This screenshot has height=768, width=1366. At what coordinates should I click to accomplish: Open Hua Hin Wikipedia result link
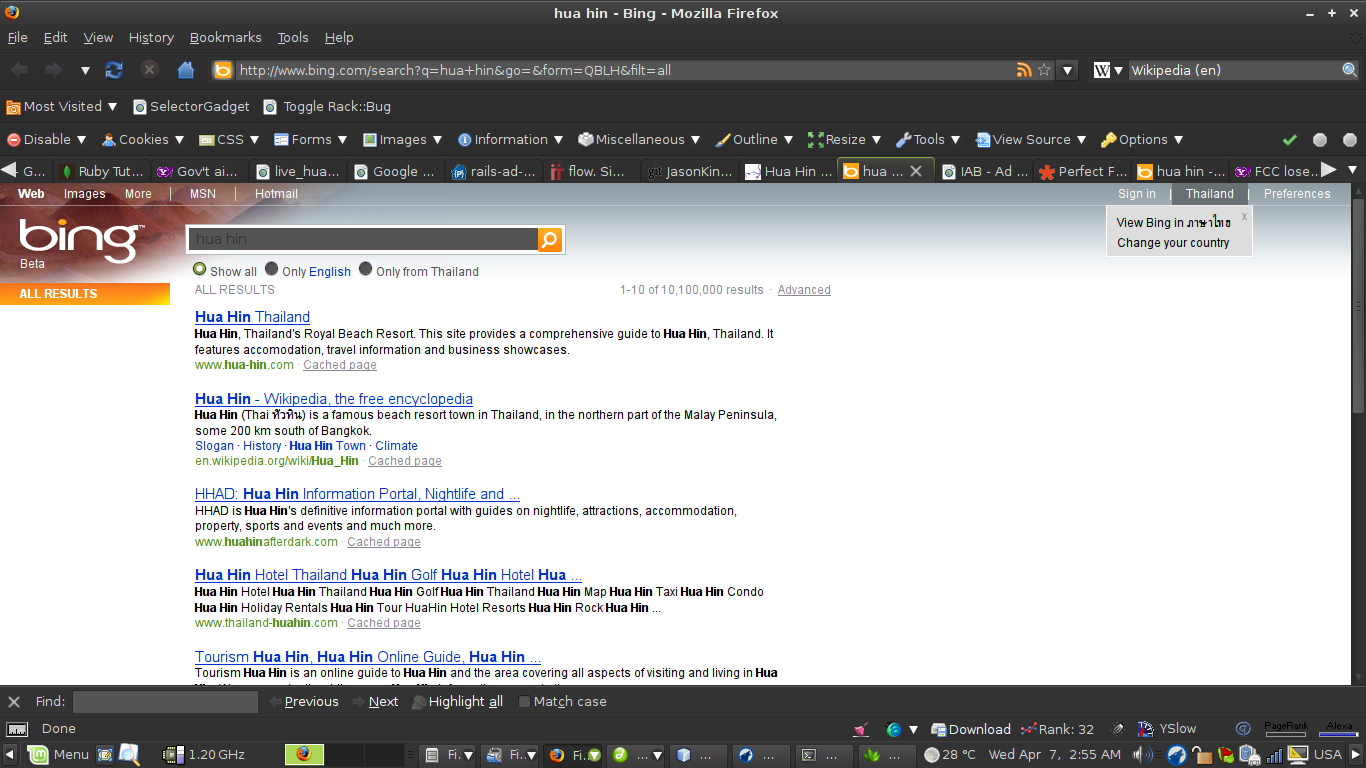pyautogui.click(x=334, y=399)
